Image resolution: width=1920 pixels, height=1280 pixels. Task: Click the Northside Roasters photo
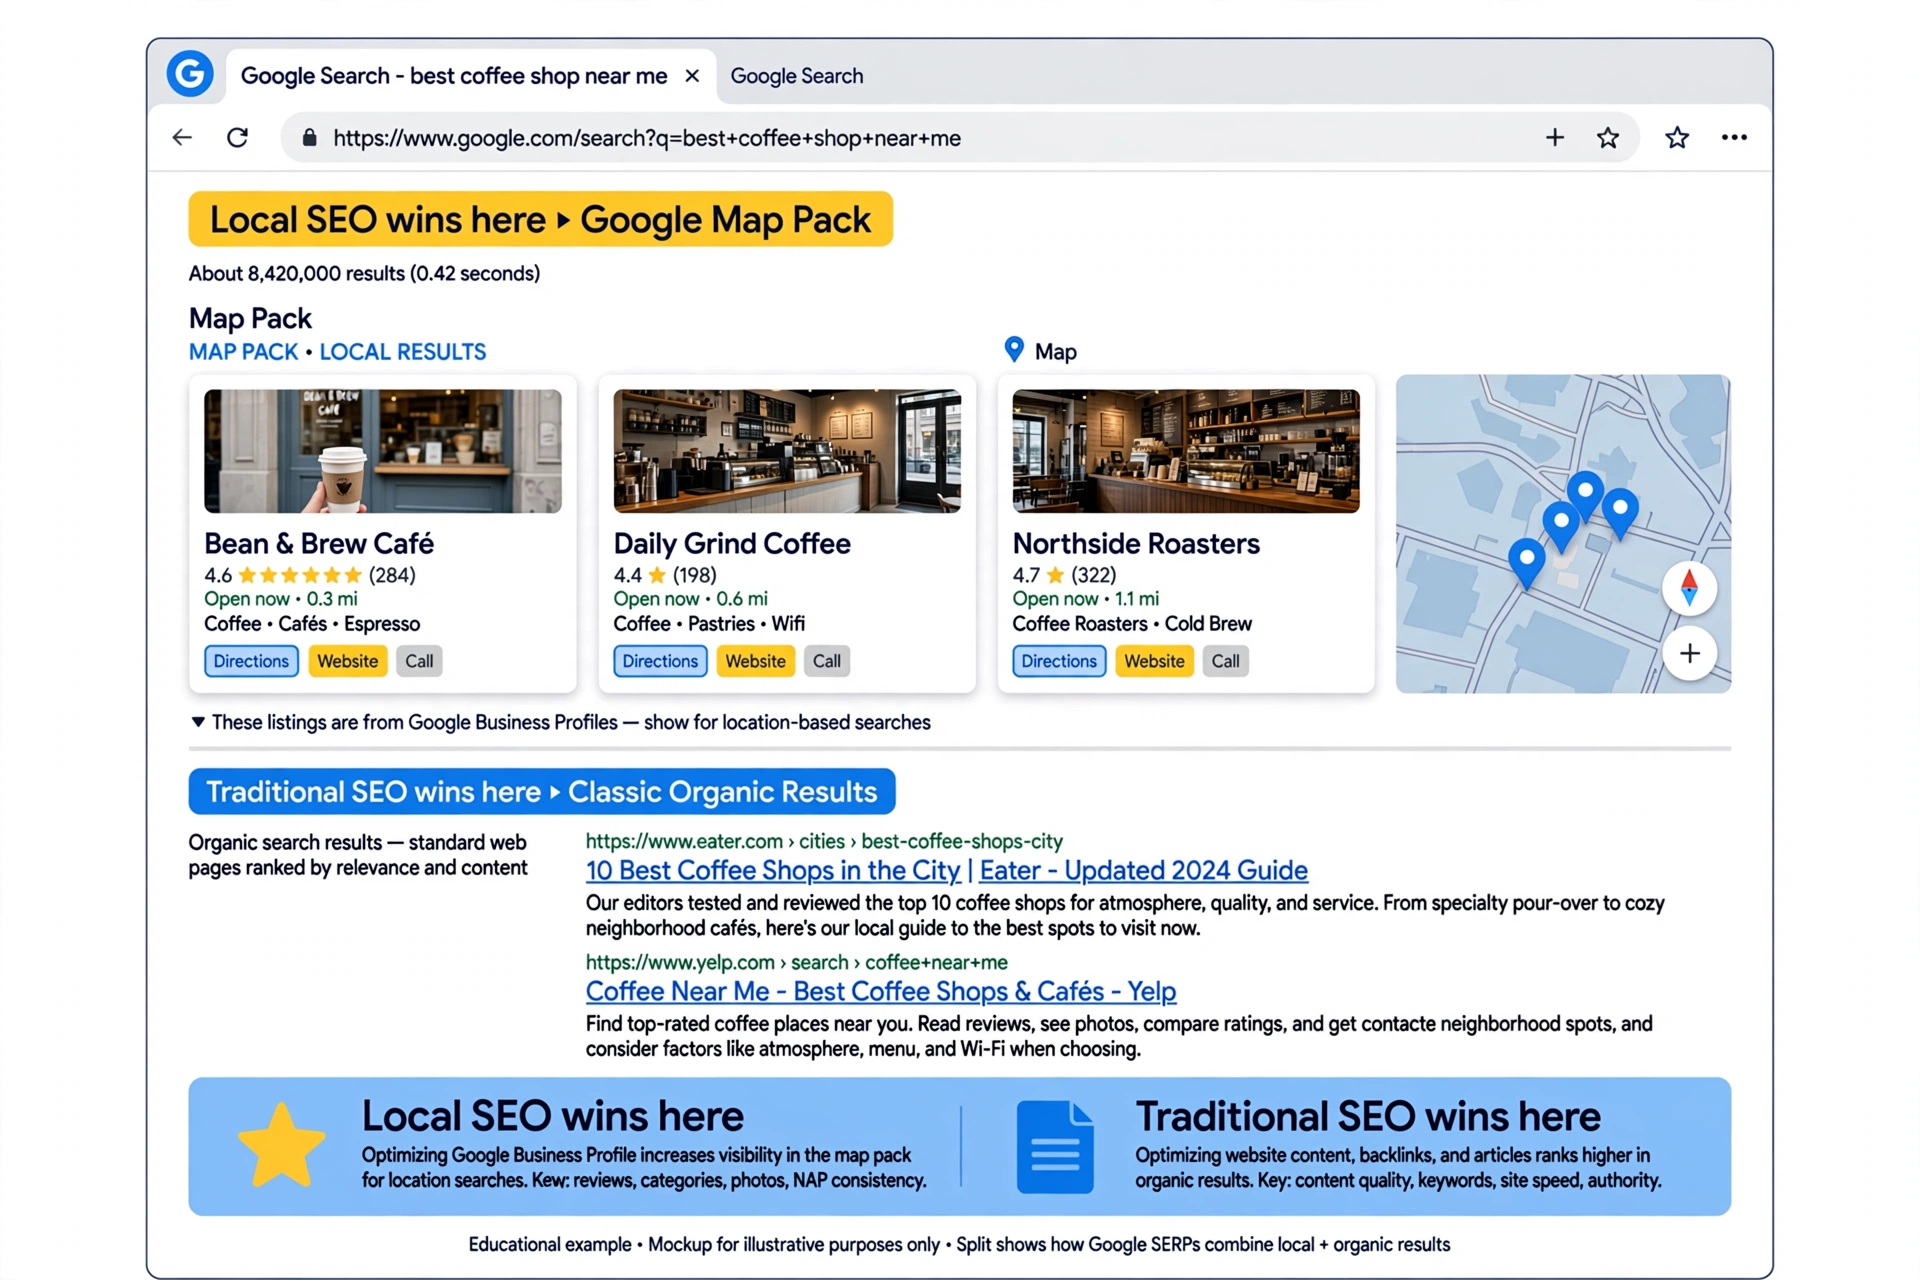pos(1186,451)
